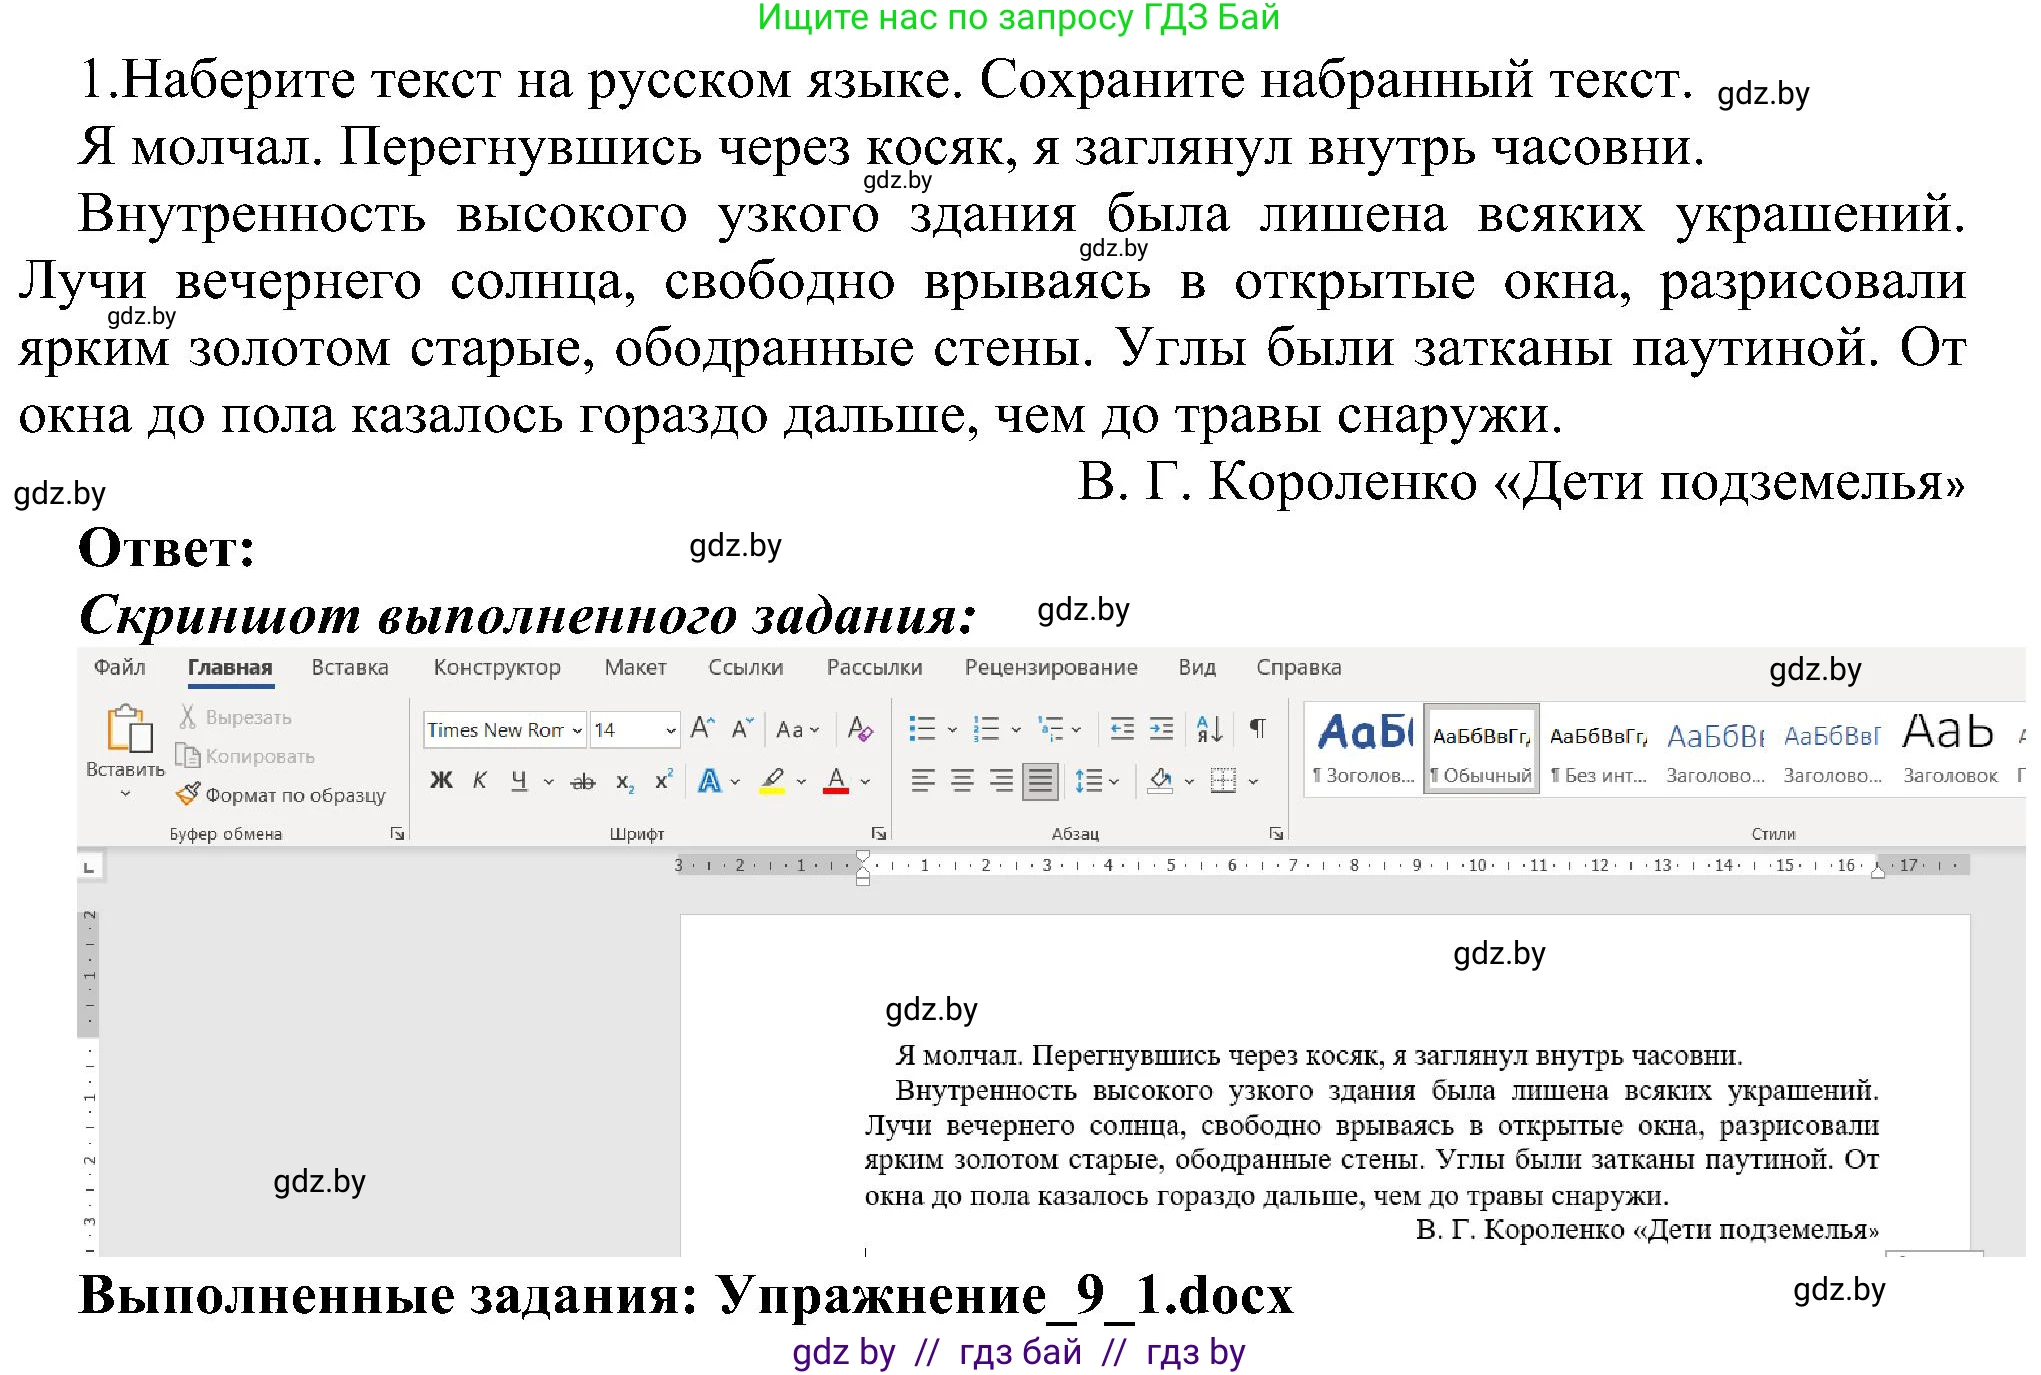Expand the font size dropdown
Viewport: 2041px width, 1375px height.
tap(671, 729)
